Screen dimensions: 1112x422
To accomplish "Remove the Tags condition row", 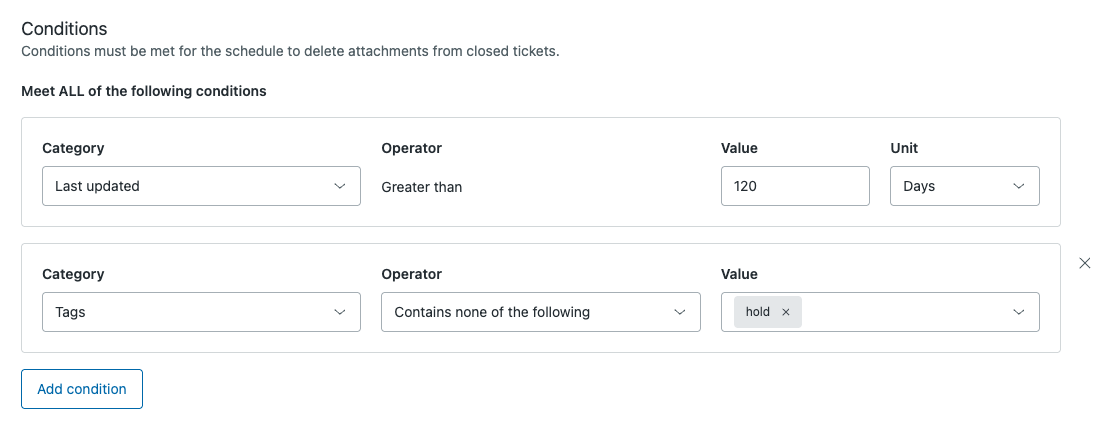I will pyautogui.click(x=1085, y=263).
